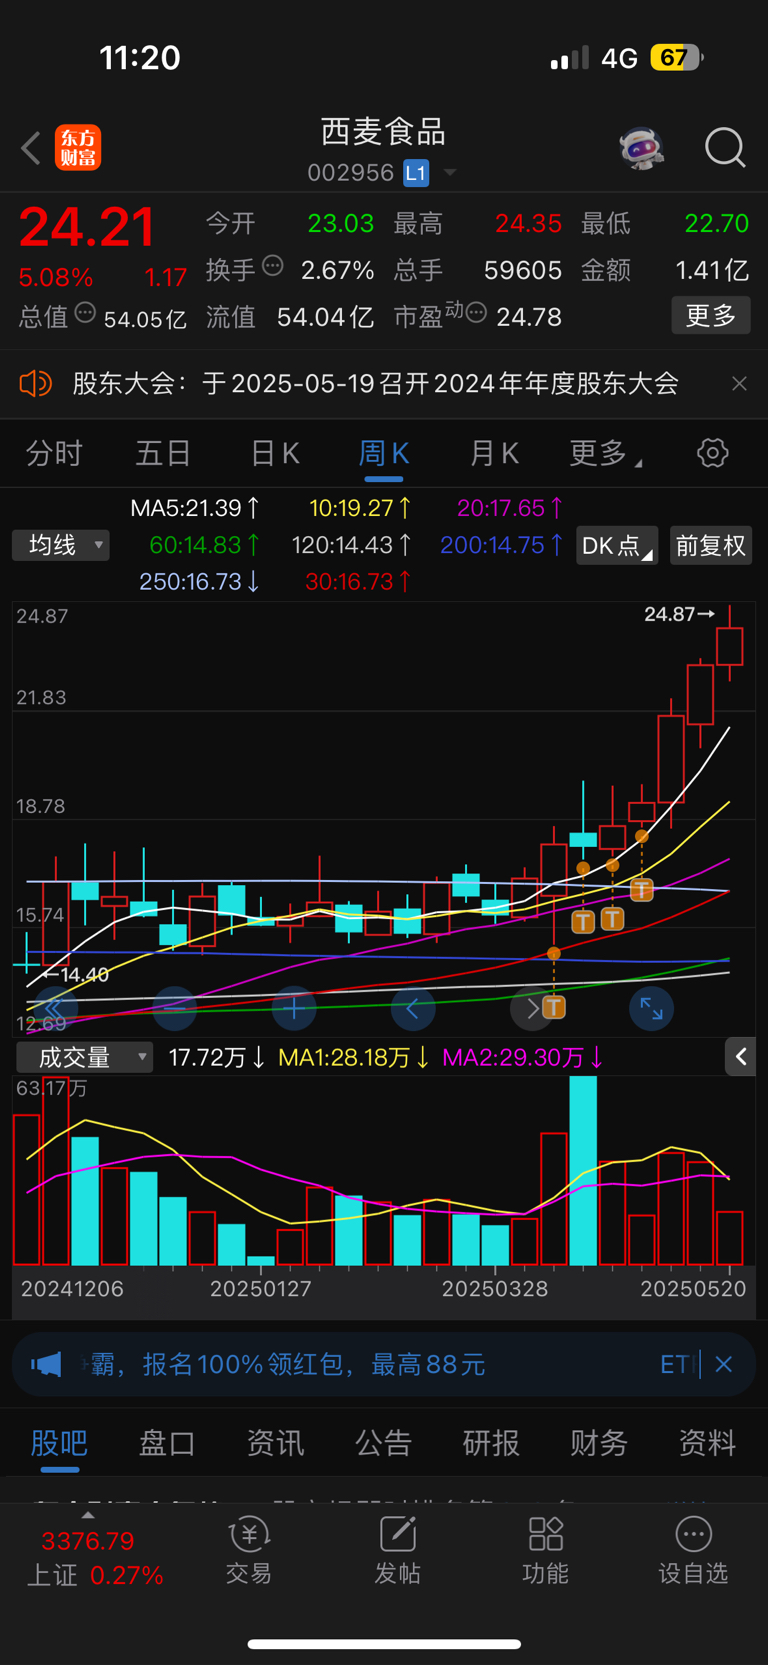Image resolution: width=769 pixels, height=1665 pixels.
Task: Switch to the 财务 tab
Action: [x=599, y=1443]
